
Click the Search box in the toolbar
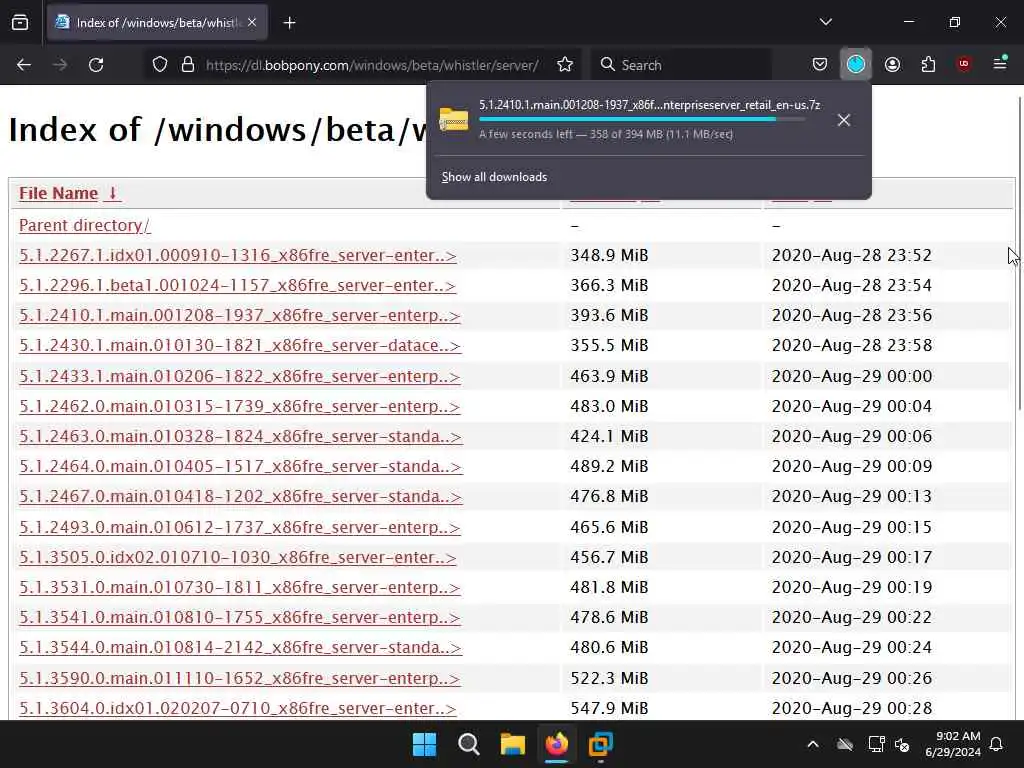(682, 65)
